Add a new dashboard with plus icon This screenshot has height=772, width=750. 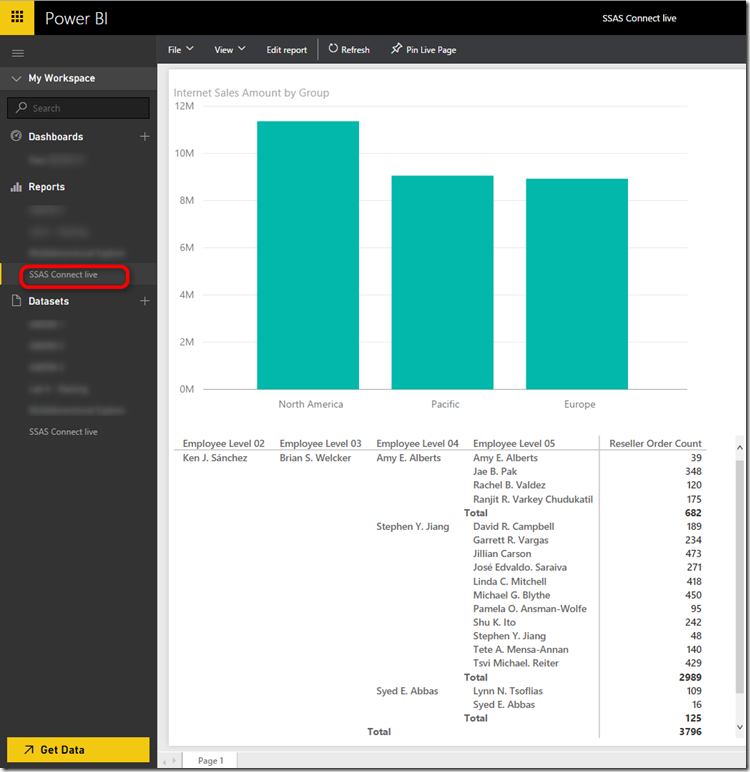pos(145,136)
